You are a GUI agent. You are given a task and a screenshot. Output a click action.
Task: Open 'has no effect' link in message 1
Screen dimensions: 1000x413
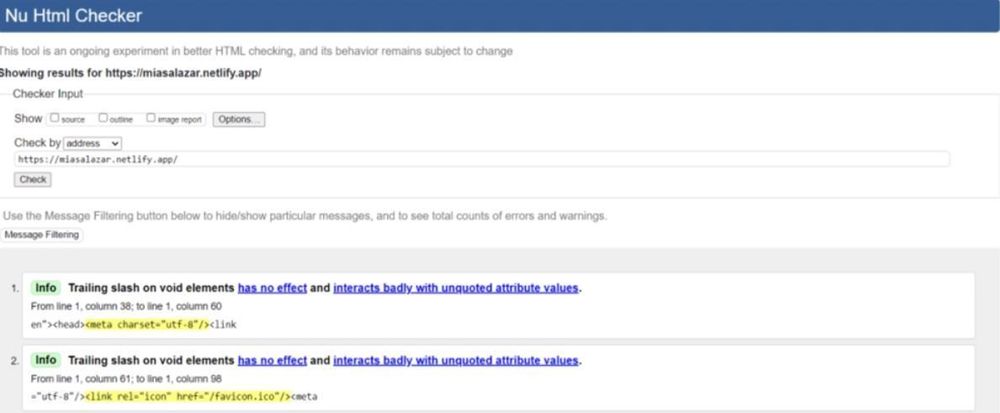[272, 288]
